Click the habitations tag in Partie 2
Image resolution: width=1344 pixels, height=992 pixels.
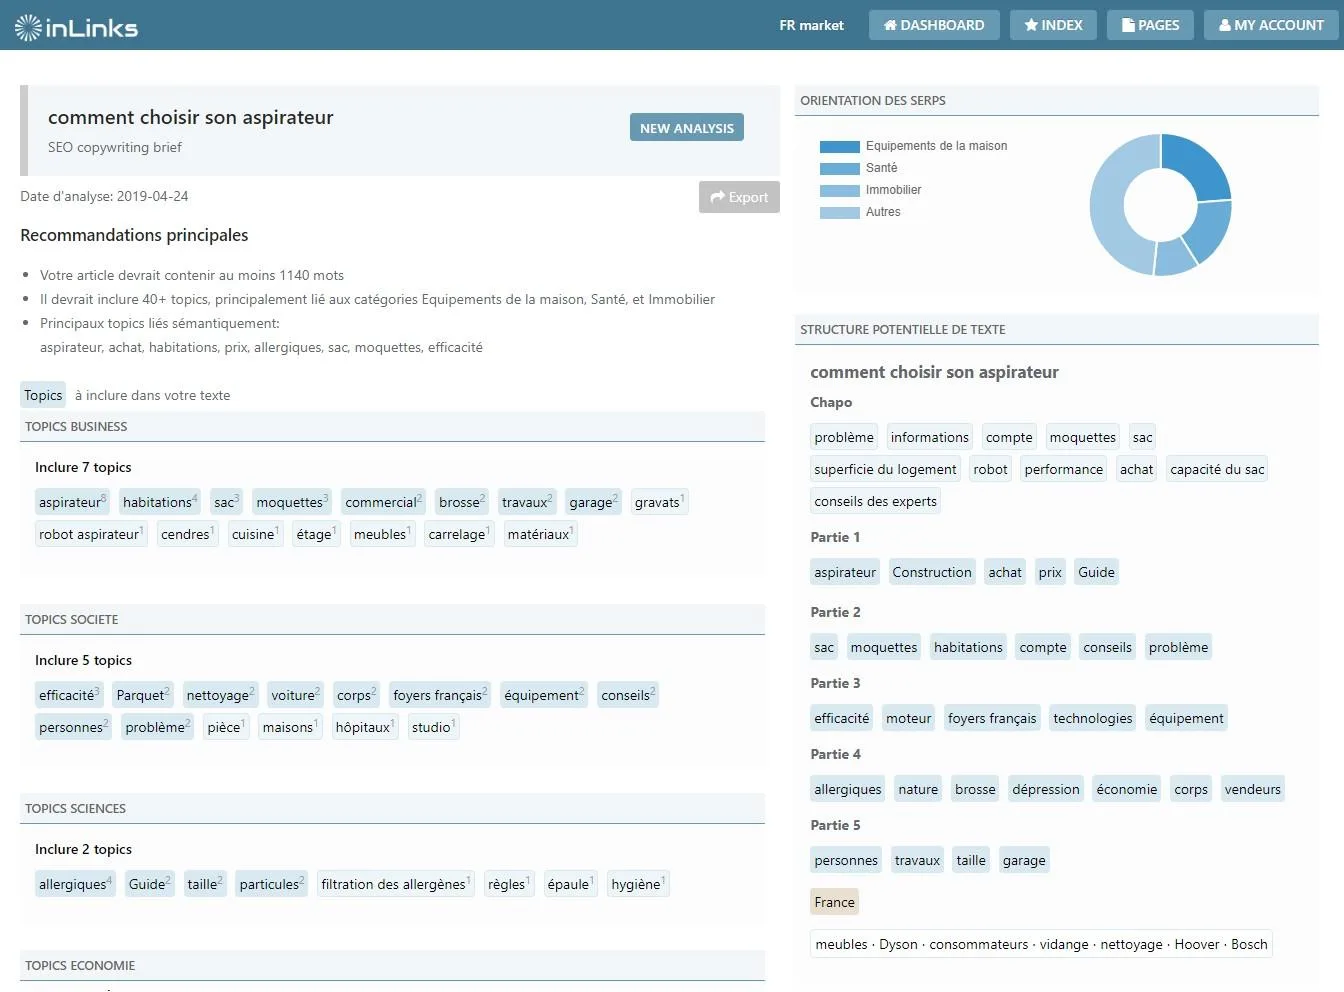click(968, 647)
